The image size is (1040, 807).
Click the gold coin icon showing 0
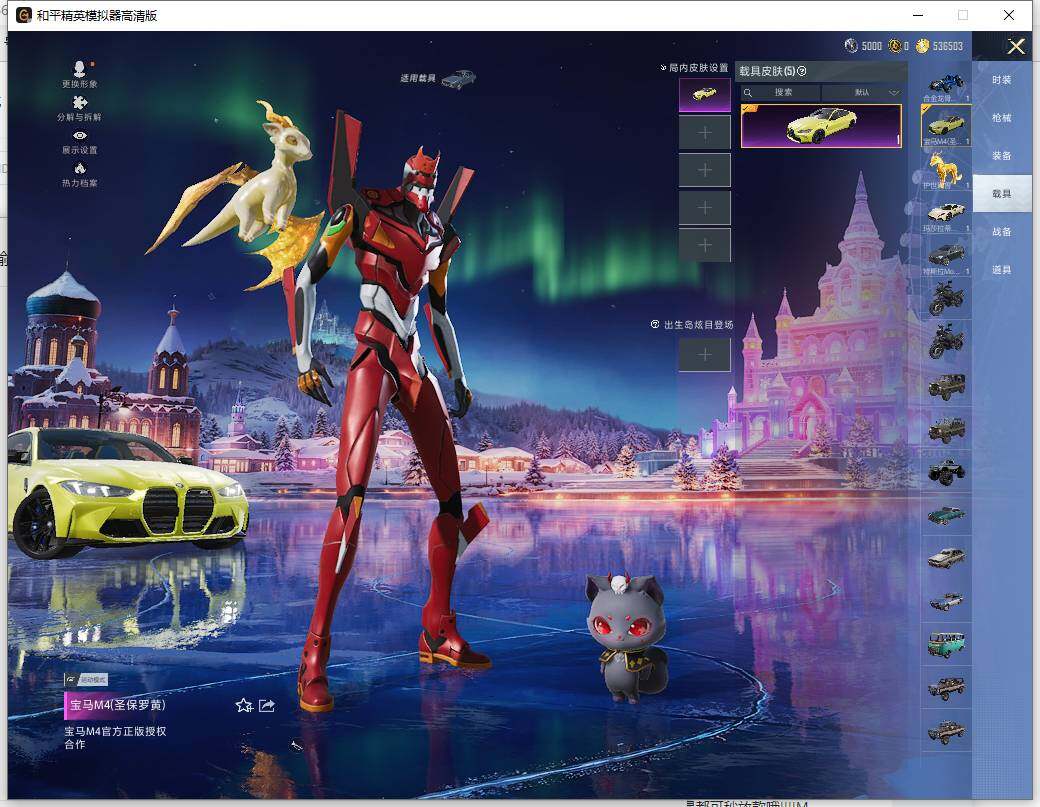point(895,46)
